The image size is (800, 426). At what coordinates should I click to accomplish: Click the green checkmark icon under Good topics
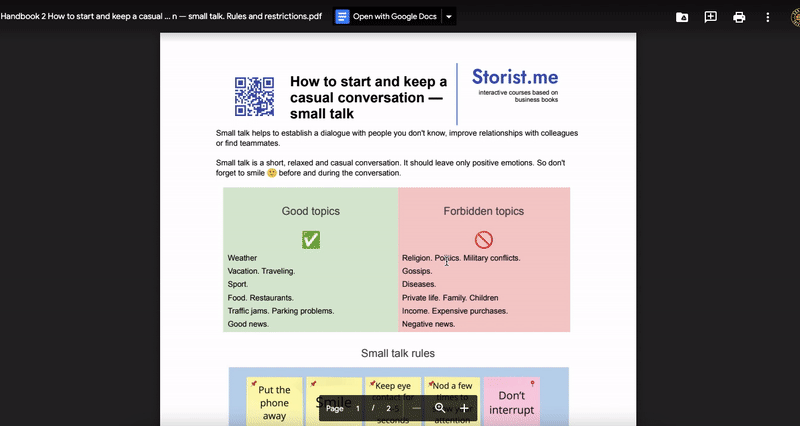[311, 240]
